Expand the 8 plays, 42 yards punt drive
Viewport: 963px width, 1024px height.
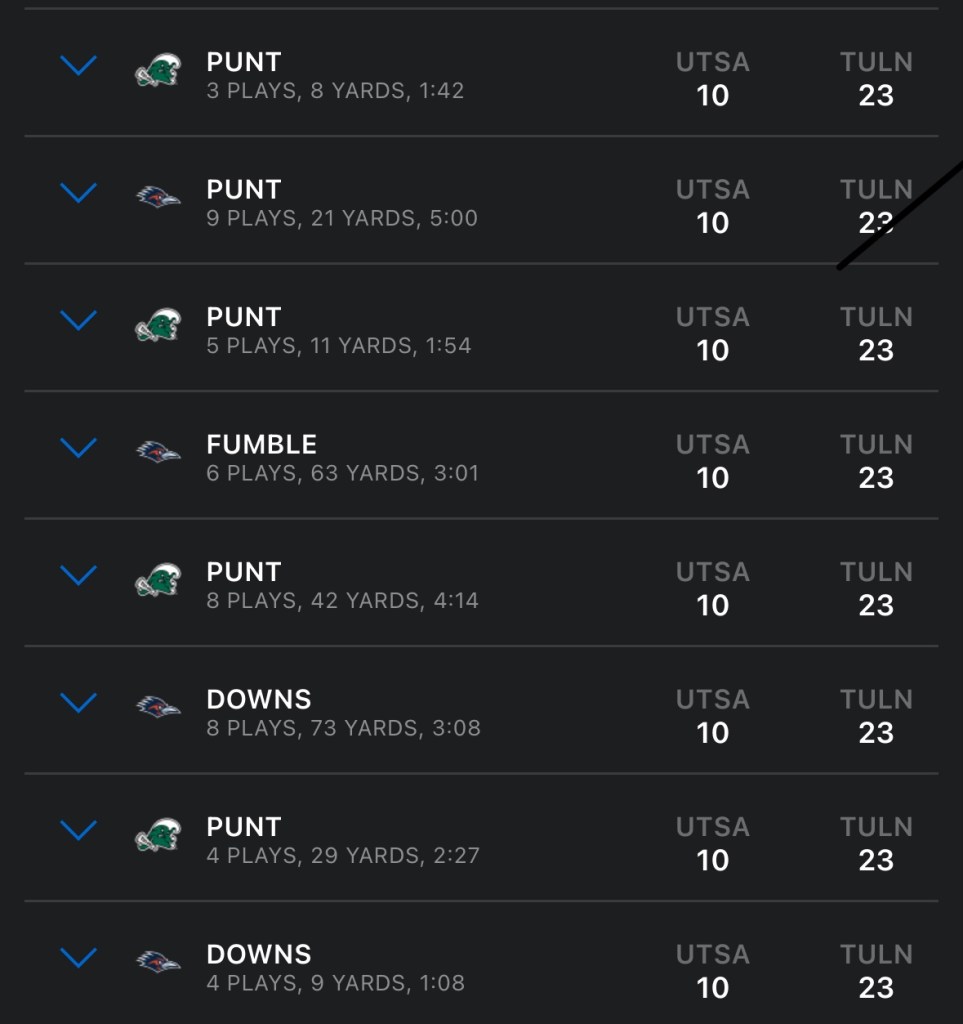coord(78,575)
